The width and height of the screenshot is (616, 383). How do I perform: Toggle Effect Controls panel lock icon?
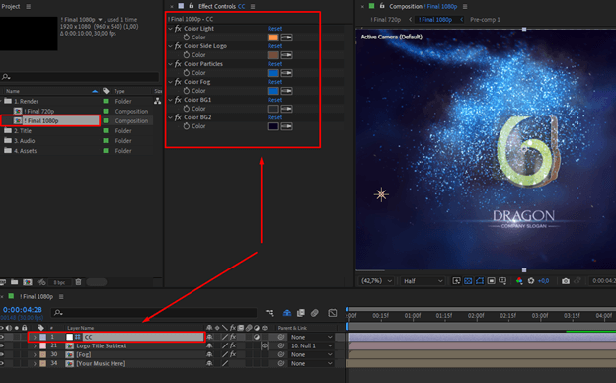tap(191, 6)
